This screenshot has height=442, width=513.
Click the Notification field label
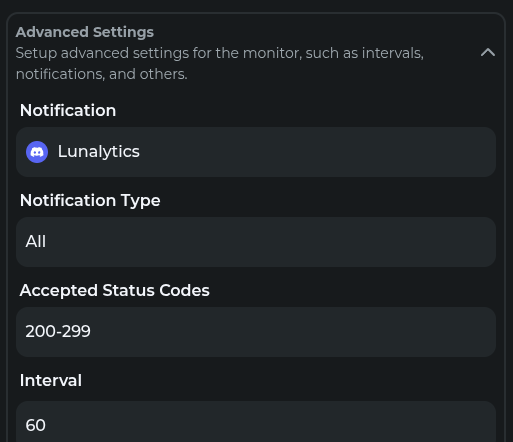[x=68, y=110]
